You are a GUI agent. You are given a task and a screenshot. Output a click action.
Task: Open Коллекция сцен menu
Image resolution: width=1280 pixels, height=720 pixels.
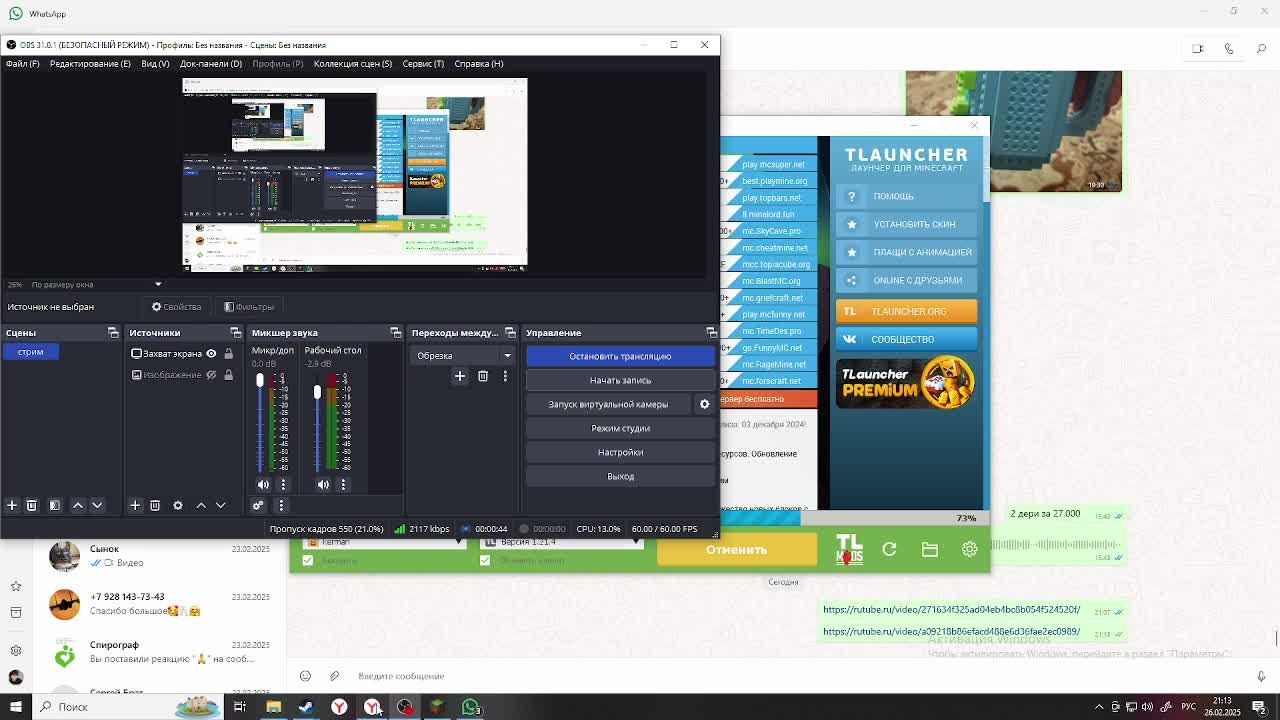353,64
